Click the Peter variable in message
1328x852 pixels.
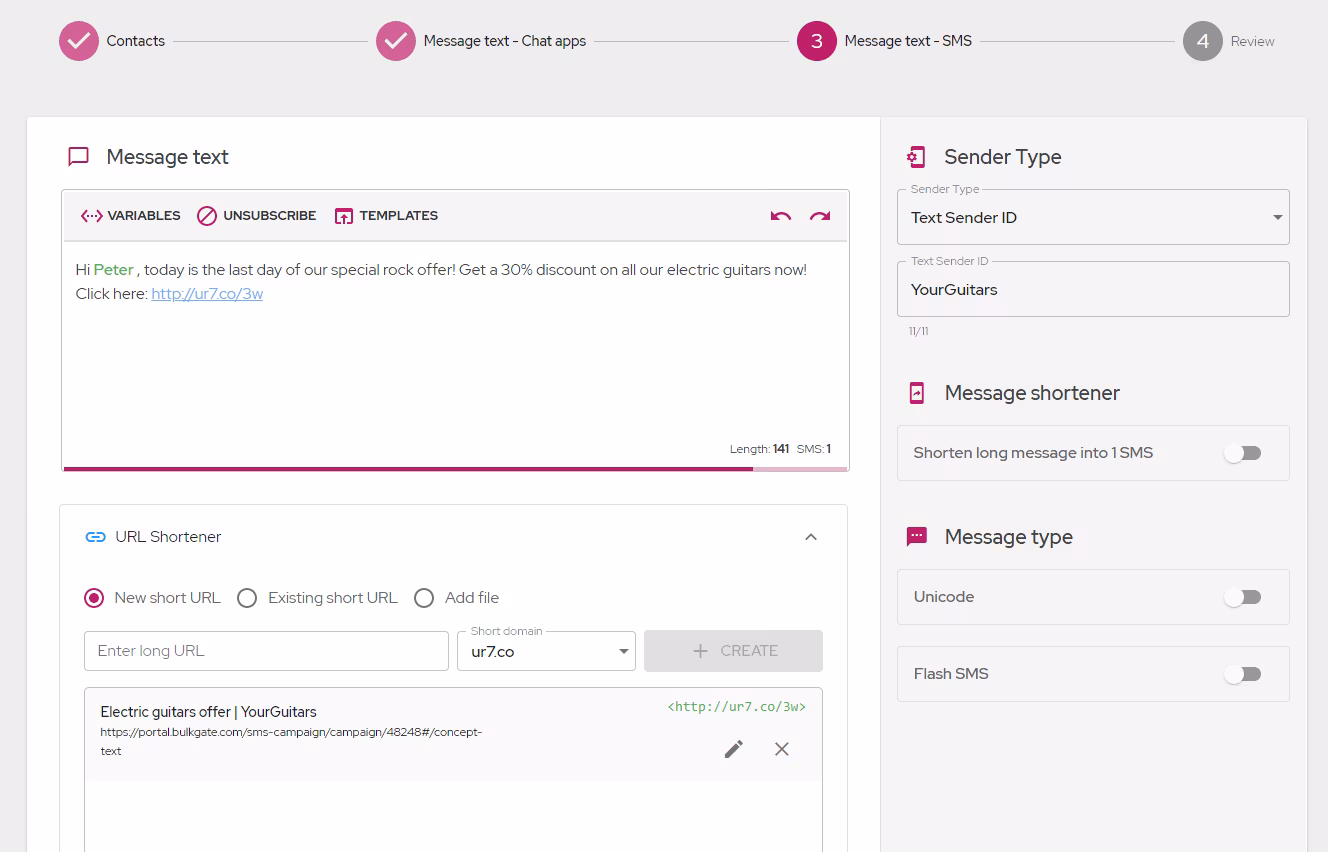114,270
